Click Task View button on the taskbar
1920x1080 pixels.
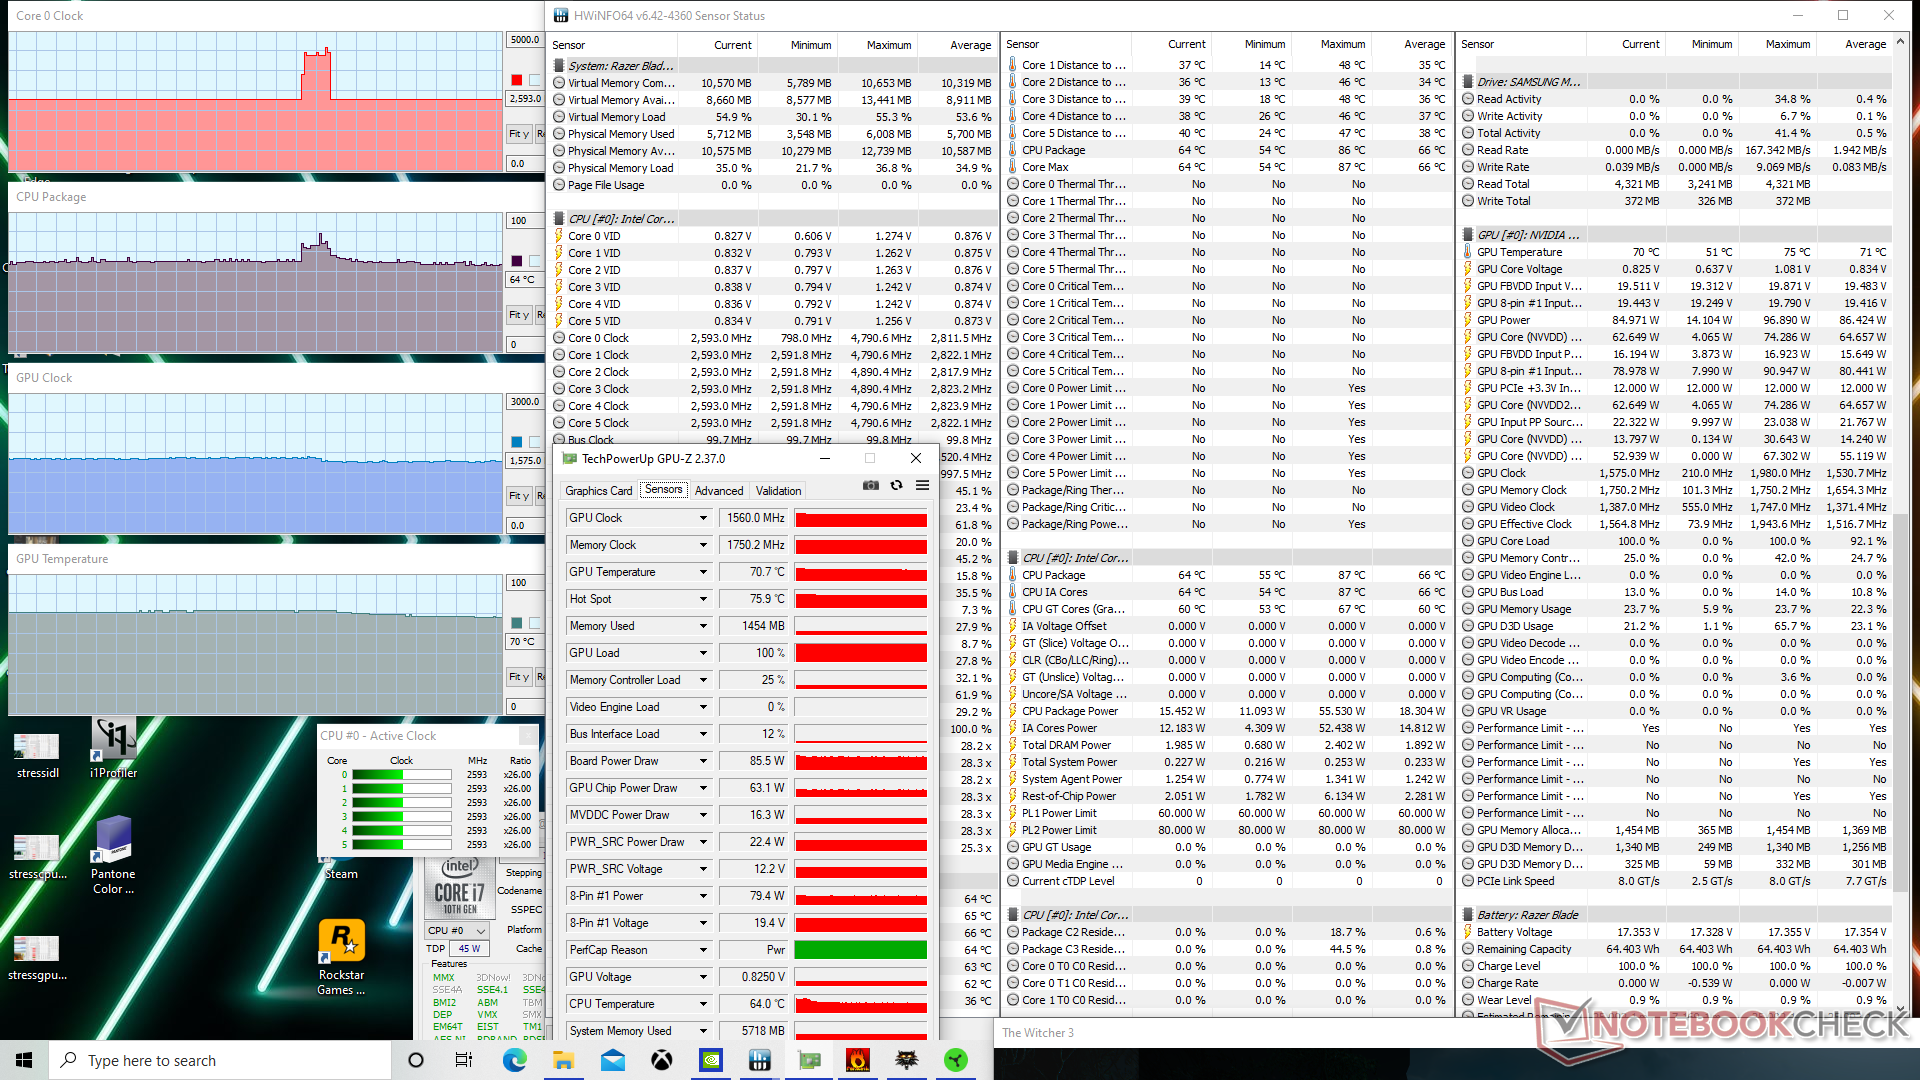[x=464, y=1060]
